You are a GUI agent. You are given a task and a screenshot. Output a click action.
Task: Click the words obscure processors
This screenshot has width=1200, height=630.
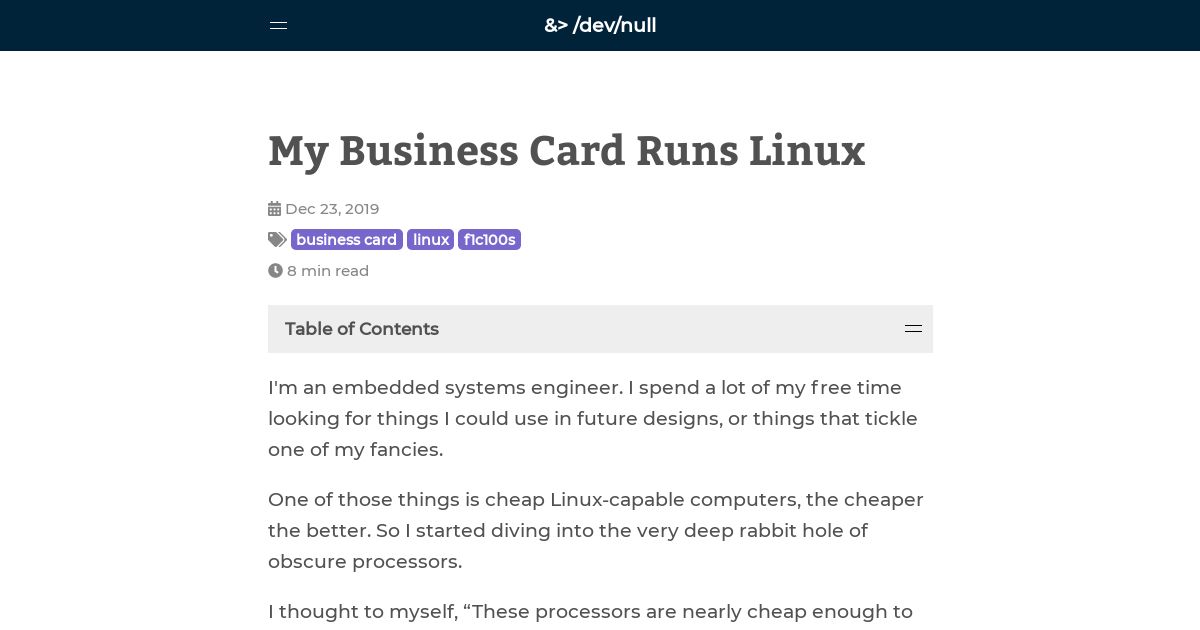365,562
